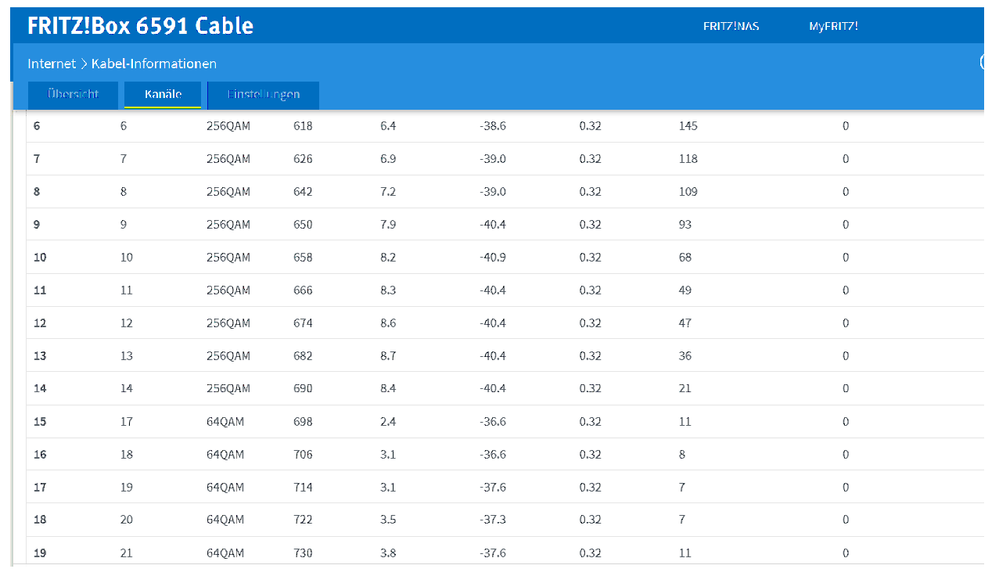
Task: Select frequency value 642
Action: pos(303,192)
